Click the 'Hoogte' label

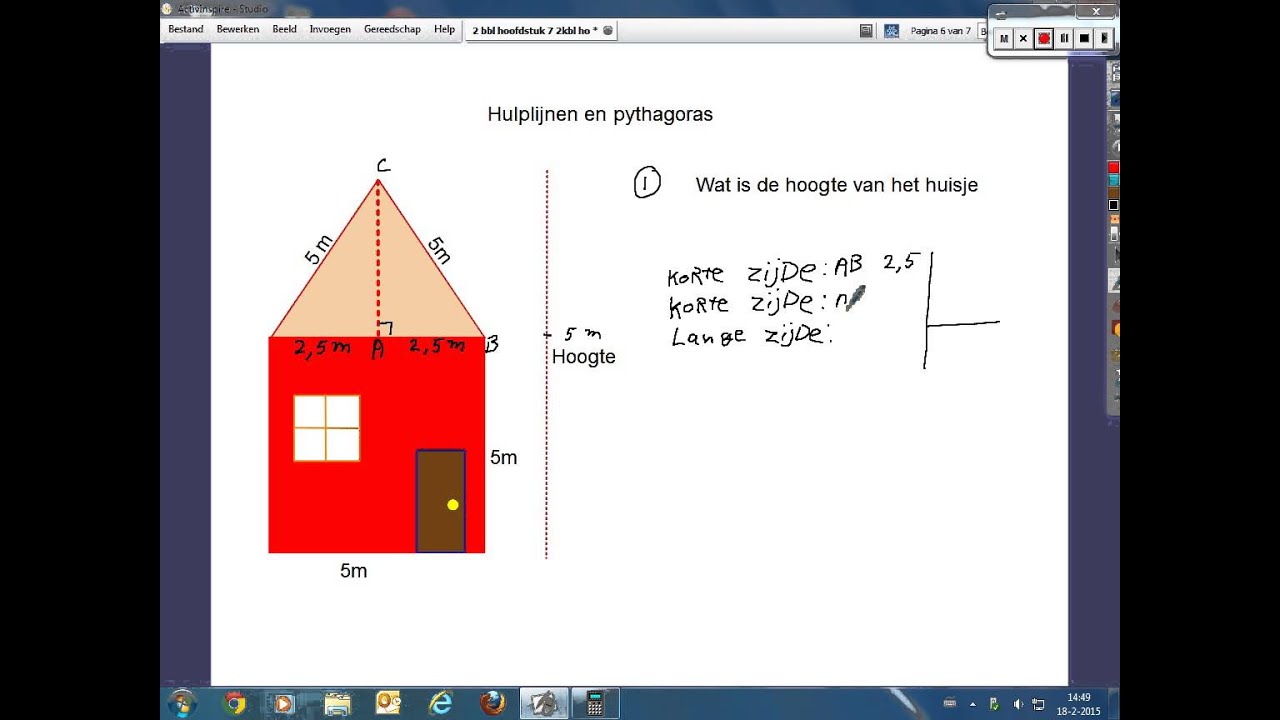pyautogui.click(x=584, y=357)
